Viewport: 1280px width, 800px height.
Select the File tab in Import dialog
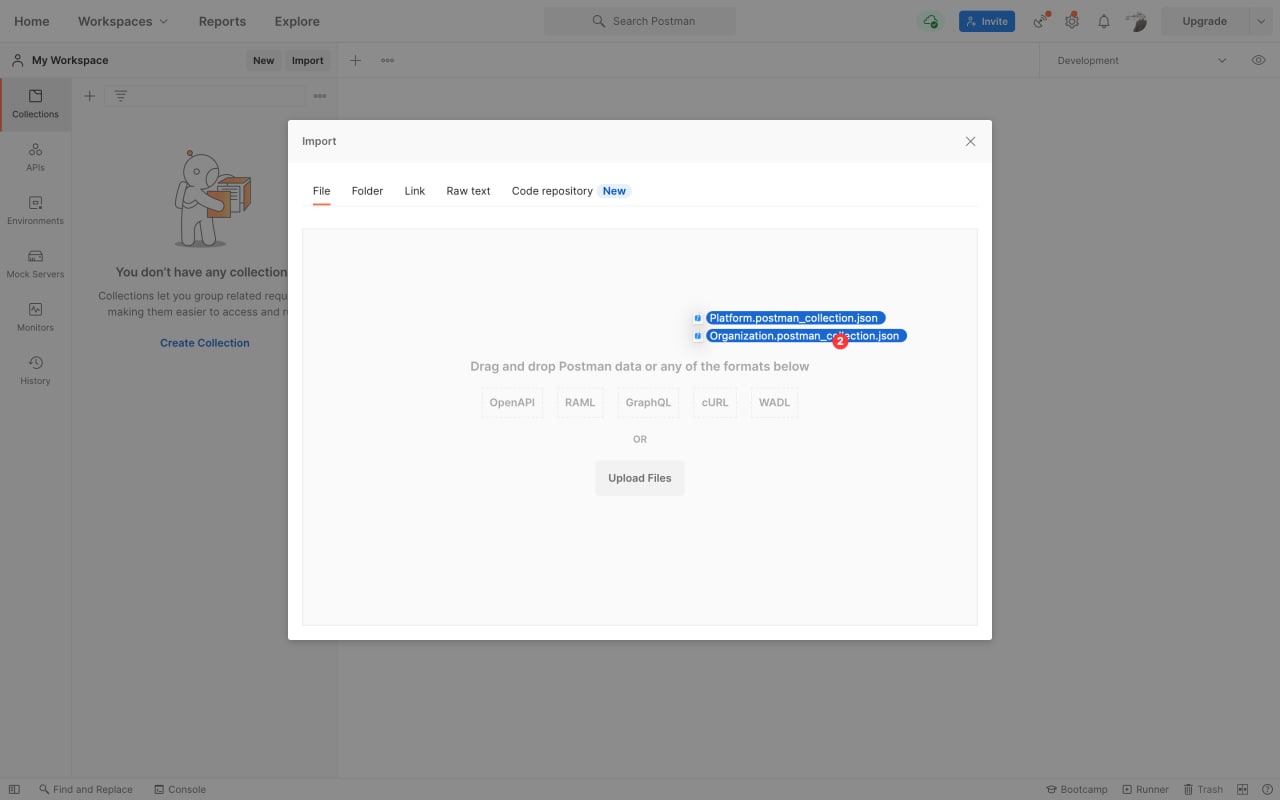[x=321, y=191]
